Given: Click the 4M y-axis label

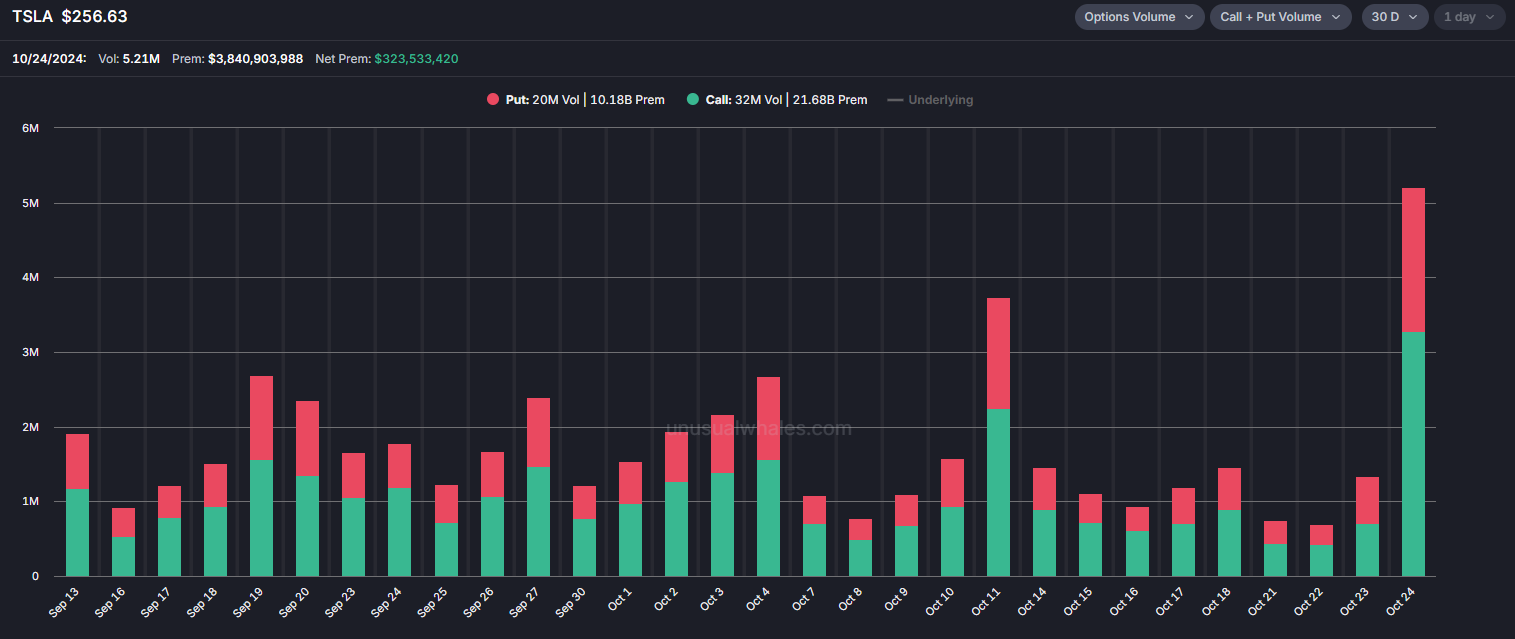Looking at the screenshot, I should coord(30,278).
